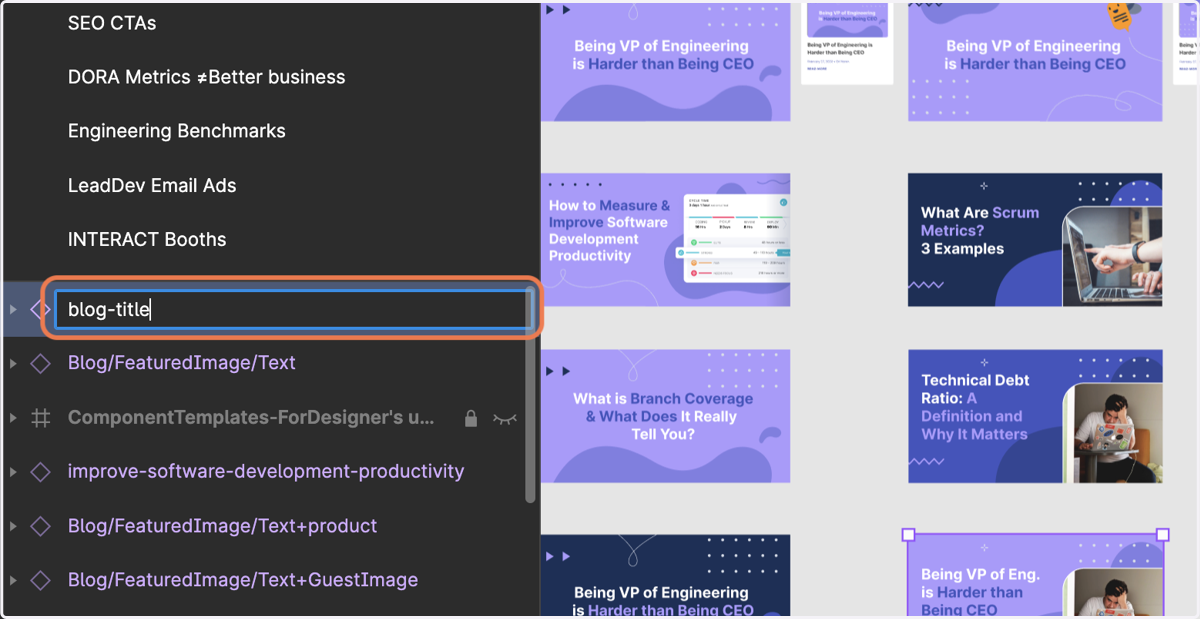Viewport: 1200px width, 619px height.
Task: Expand the Blog/FeaturedImage/Text+product layer
Action: [x=13, y=526]
